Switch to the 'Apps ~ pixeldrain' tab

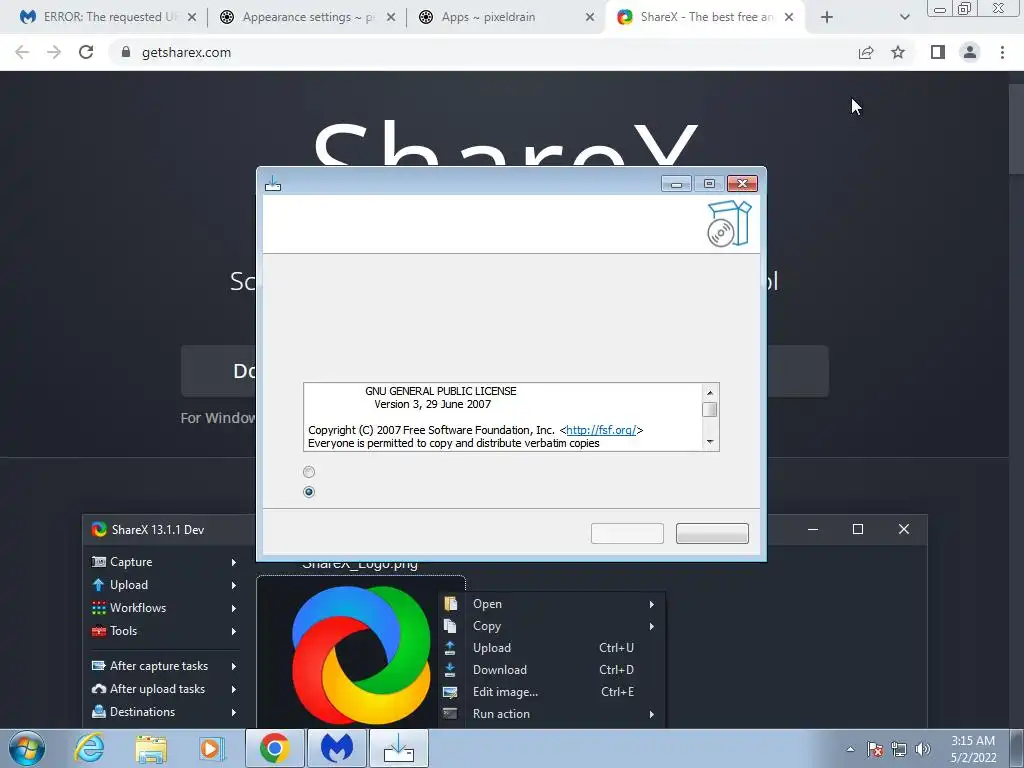click(x=505, y=17)
